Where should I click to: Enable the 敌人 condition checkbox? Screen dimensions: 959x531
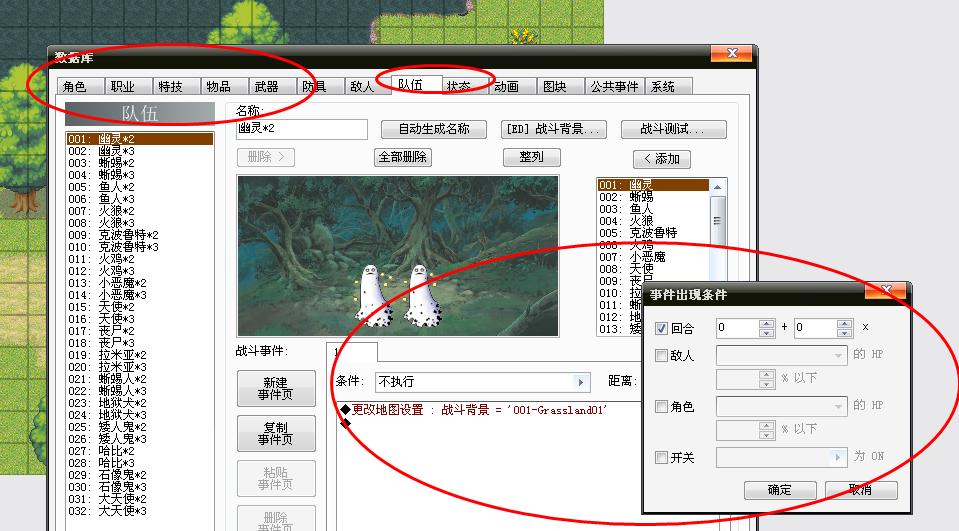pos(661,355)
